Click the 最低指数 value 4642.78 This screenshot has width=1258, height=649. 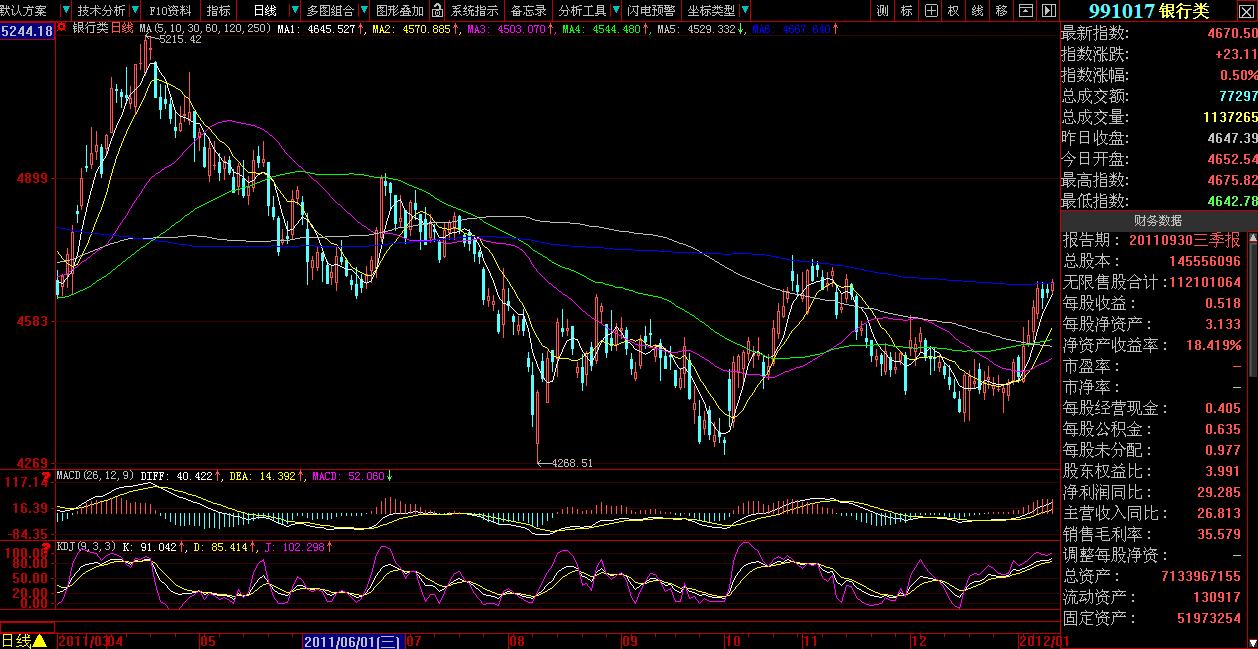pos(1232,201)
